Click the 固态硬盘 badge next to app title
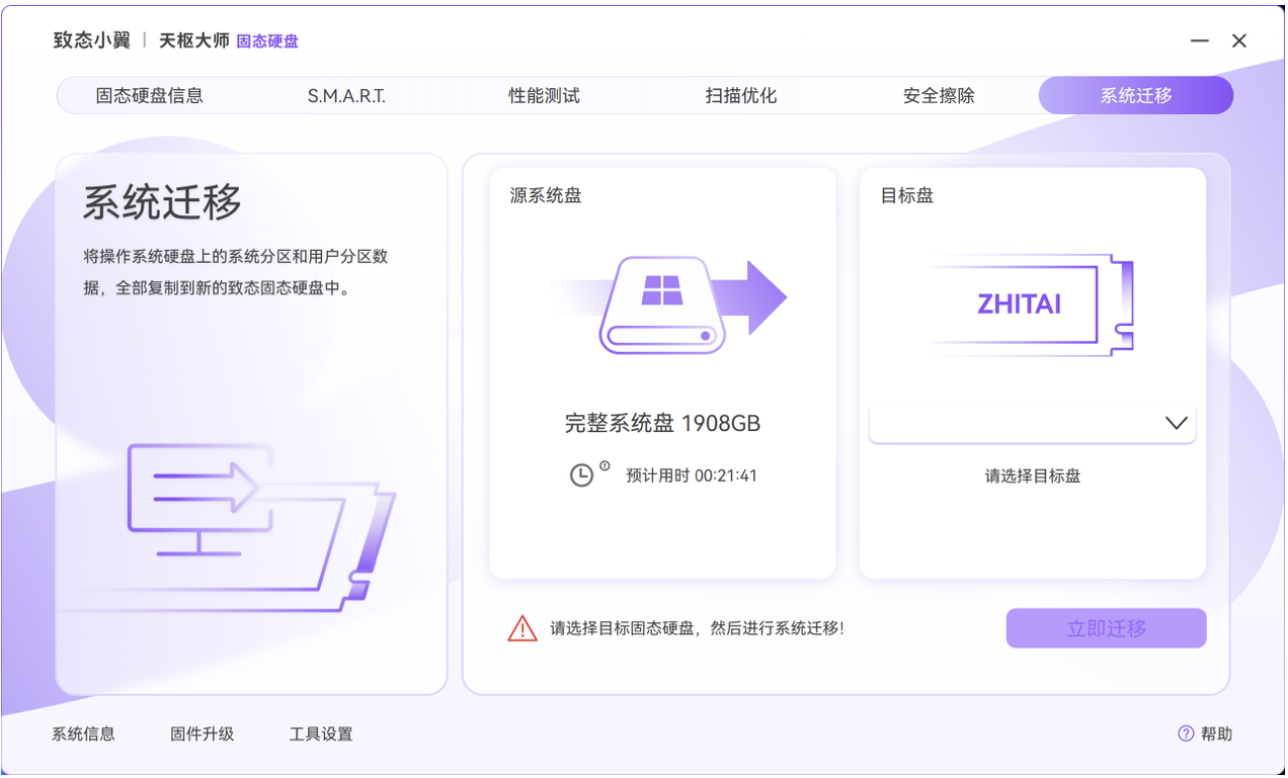Viewport: 1288px width, 778px height. [x=266, y=41]
